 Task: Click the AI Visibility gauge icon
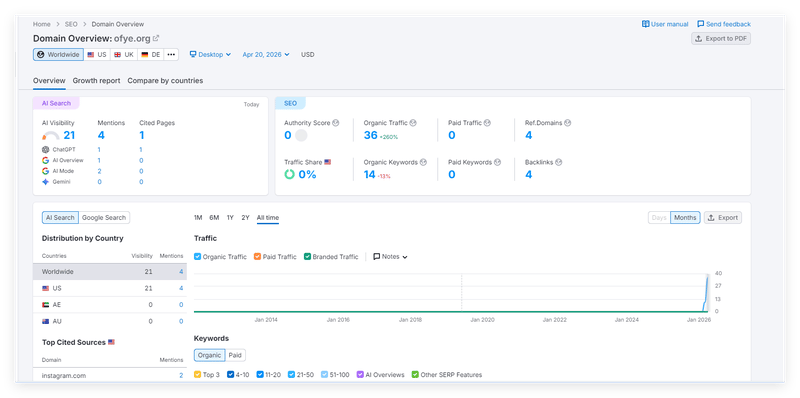(51, 136)
